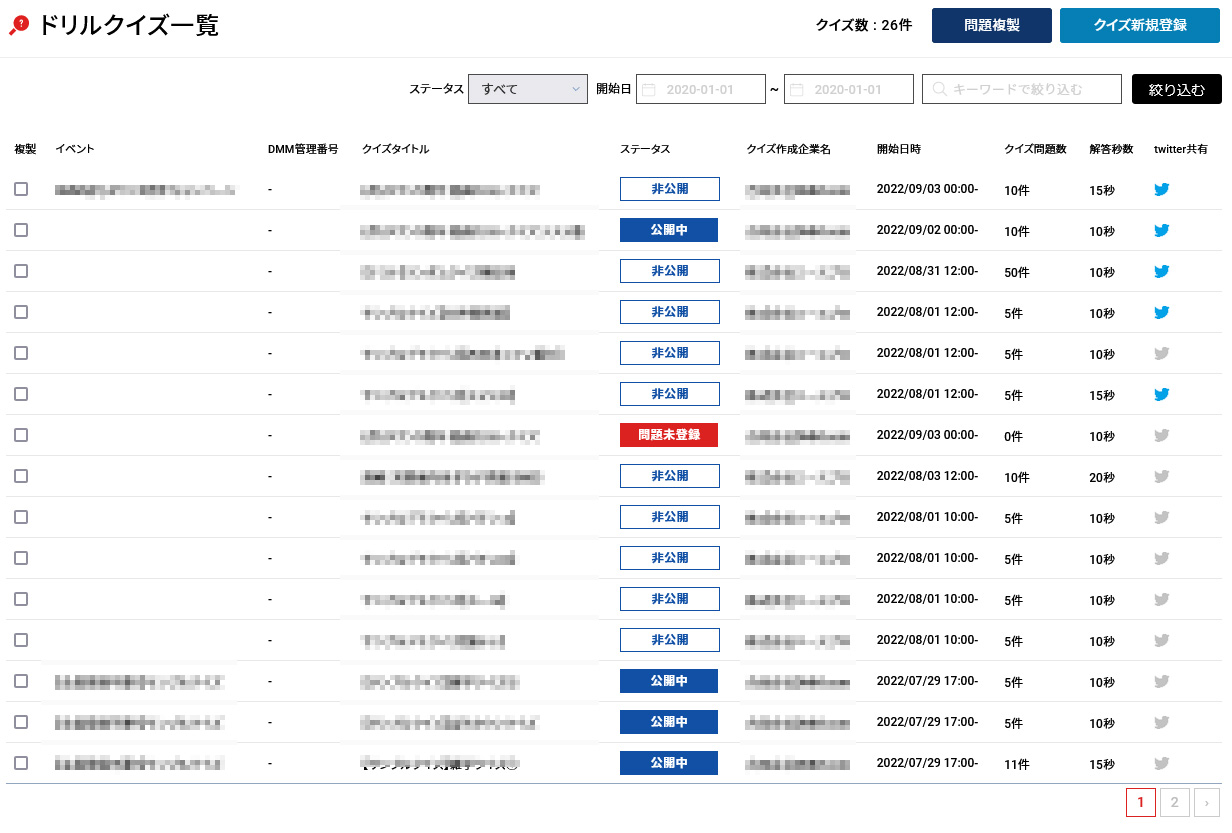The image size is (1232, 833).
Task: Click the 問題複製 button
Action: coord(991,26)
